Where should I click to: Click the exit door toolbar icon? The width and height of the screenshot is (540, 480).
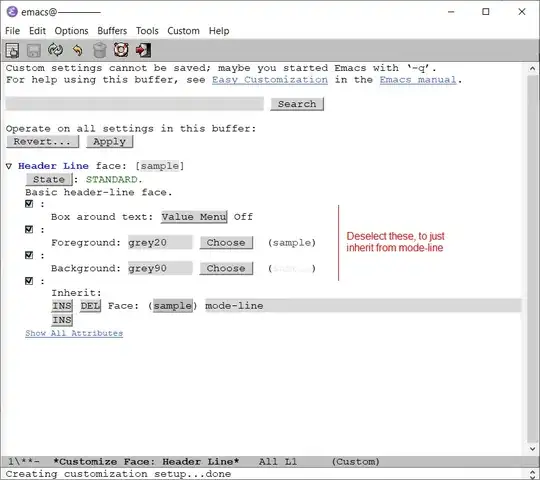143,50
